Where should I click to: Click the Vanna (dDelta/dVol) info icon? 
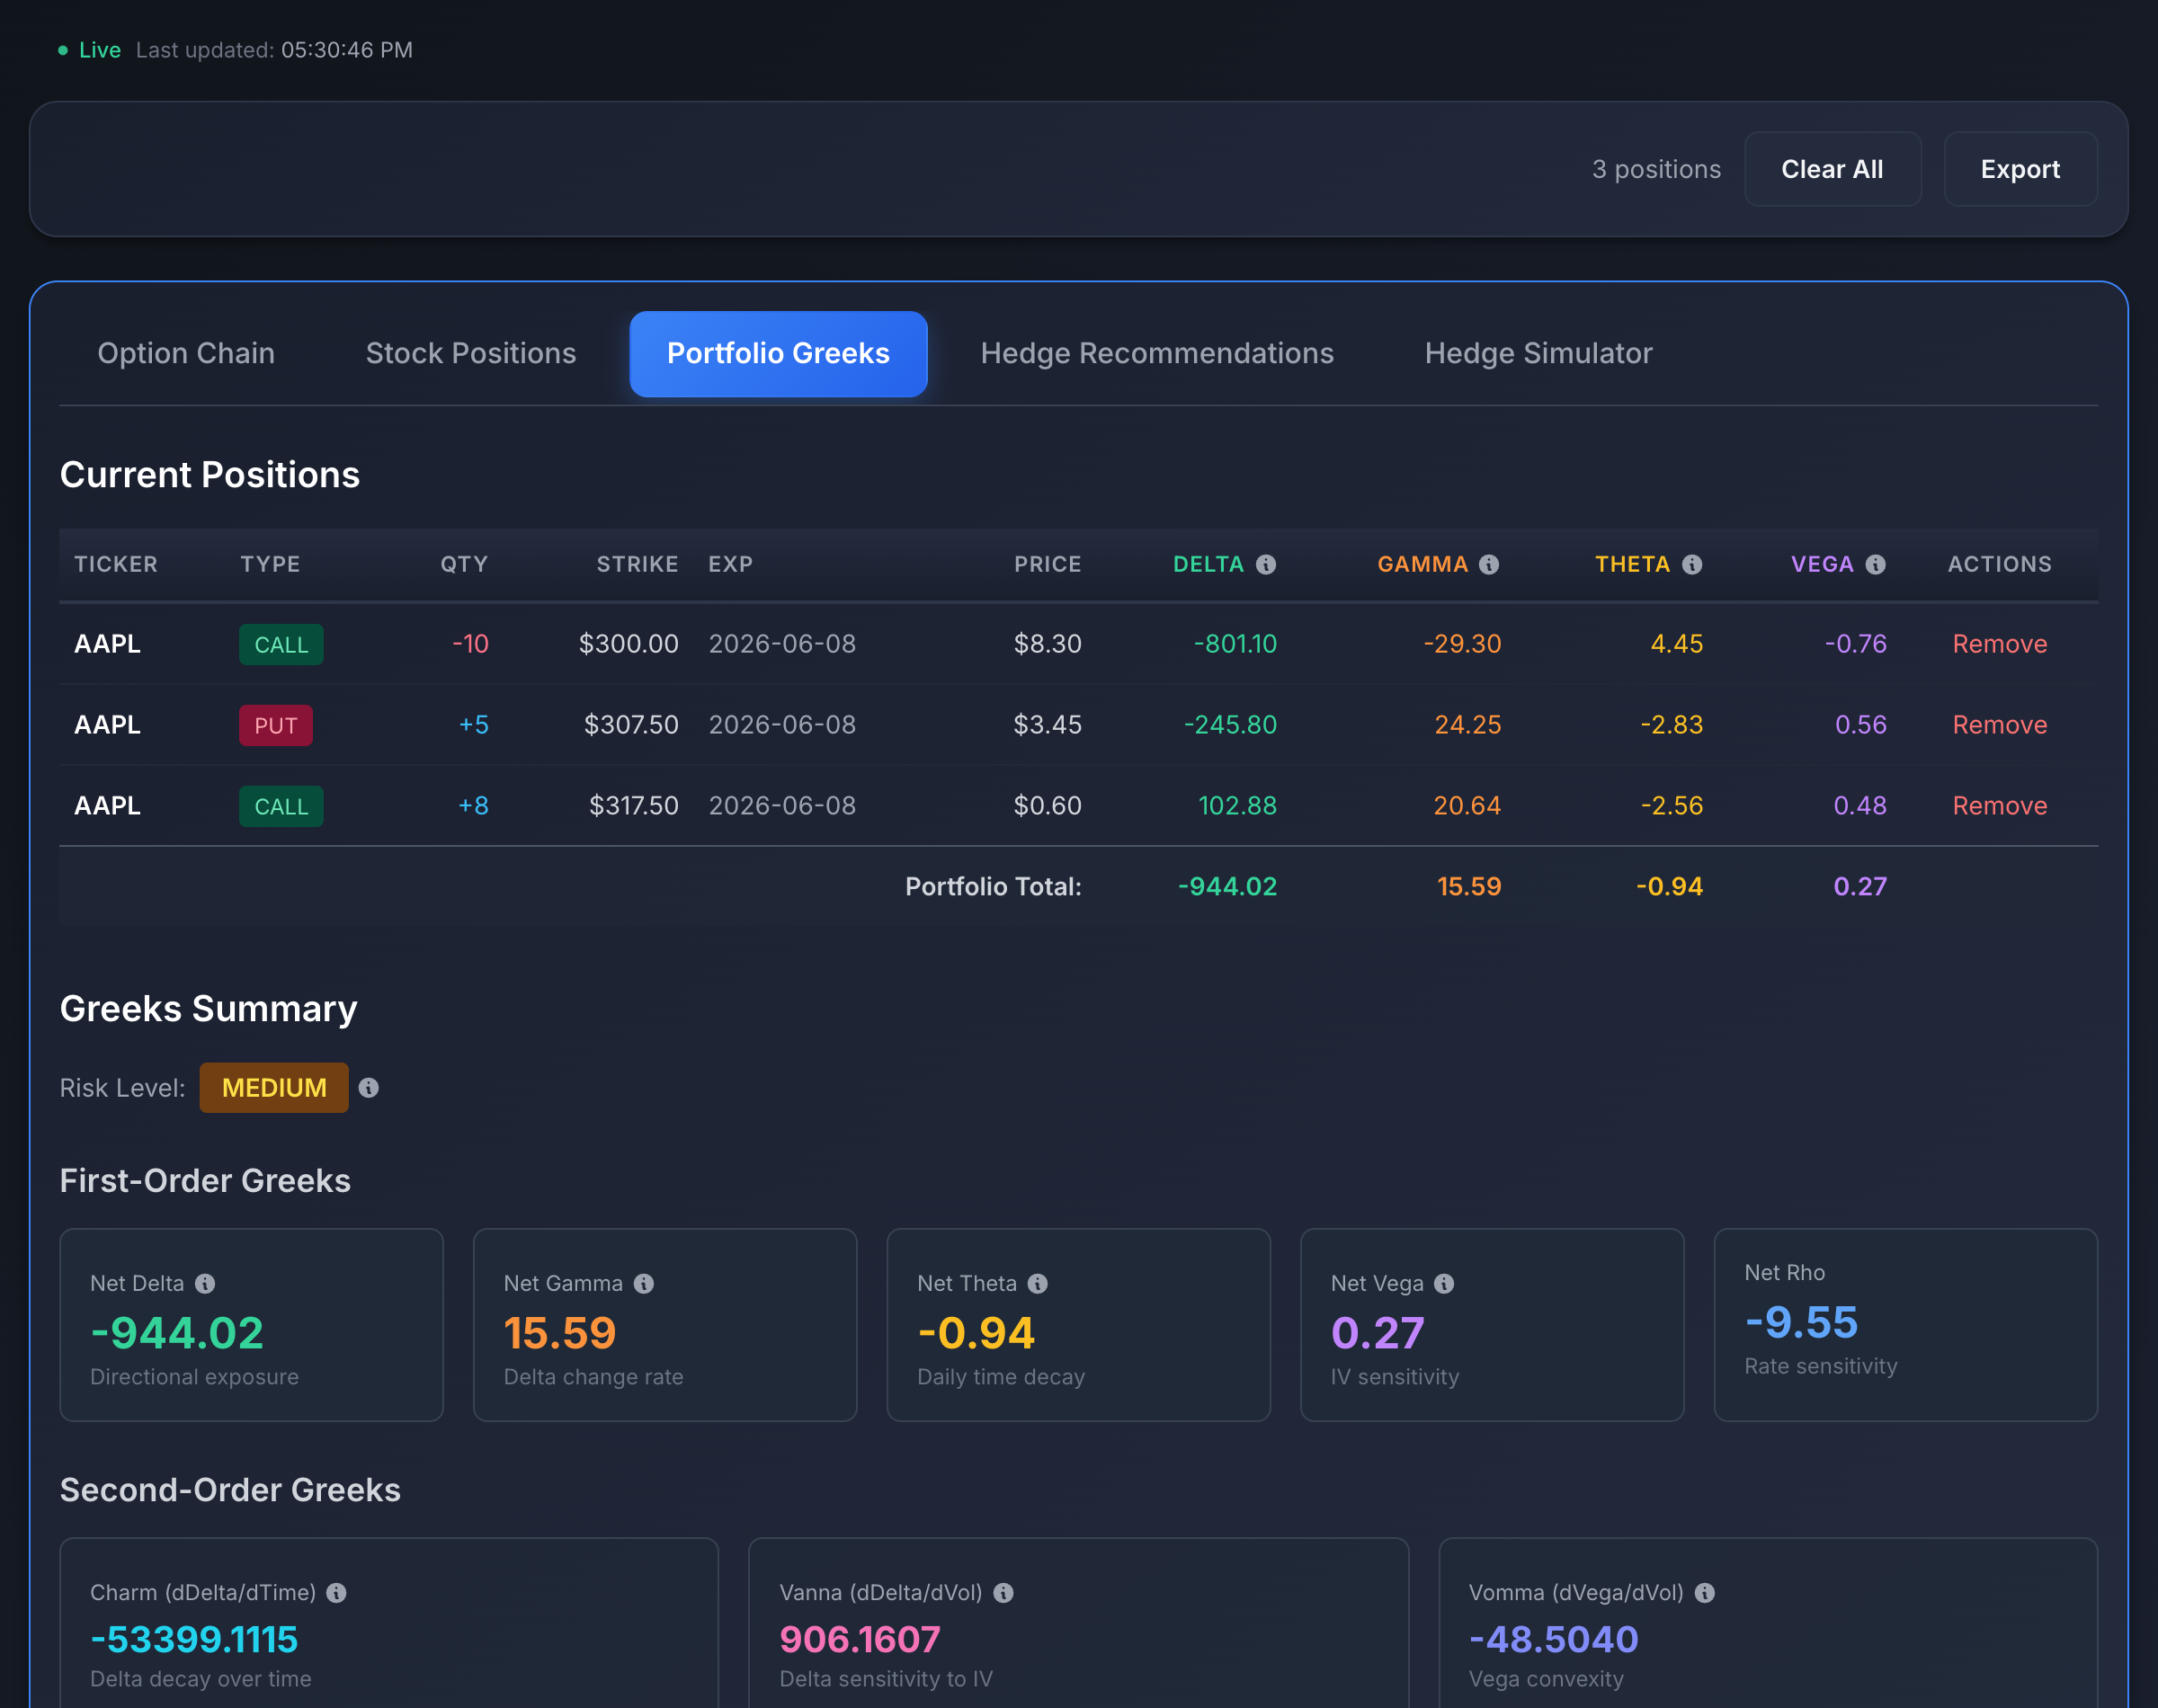(1004, 1593)
